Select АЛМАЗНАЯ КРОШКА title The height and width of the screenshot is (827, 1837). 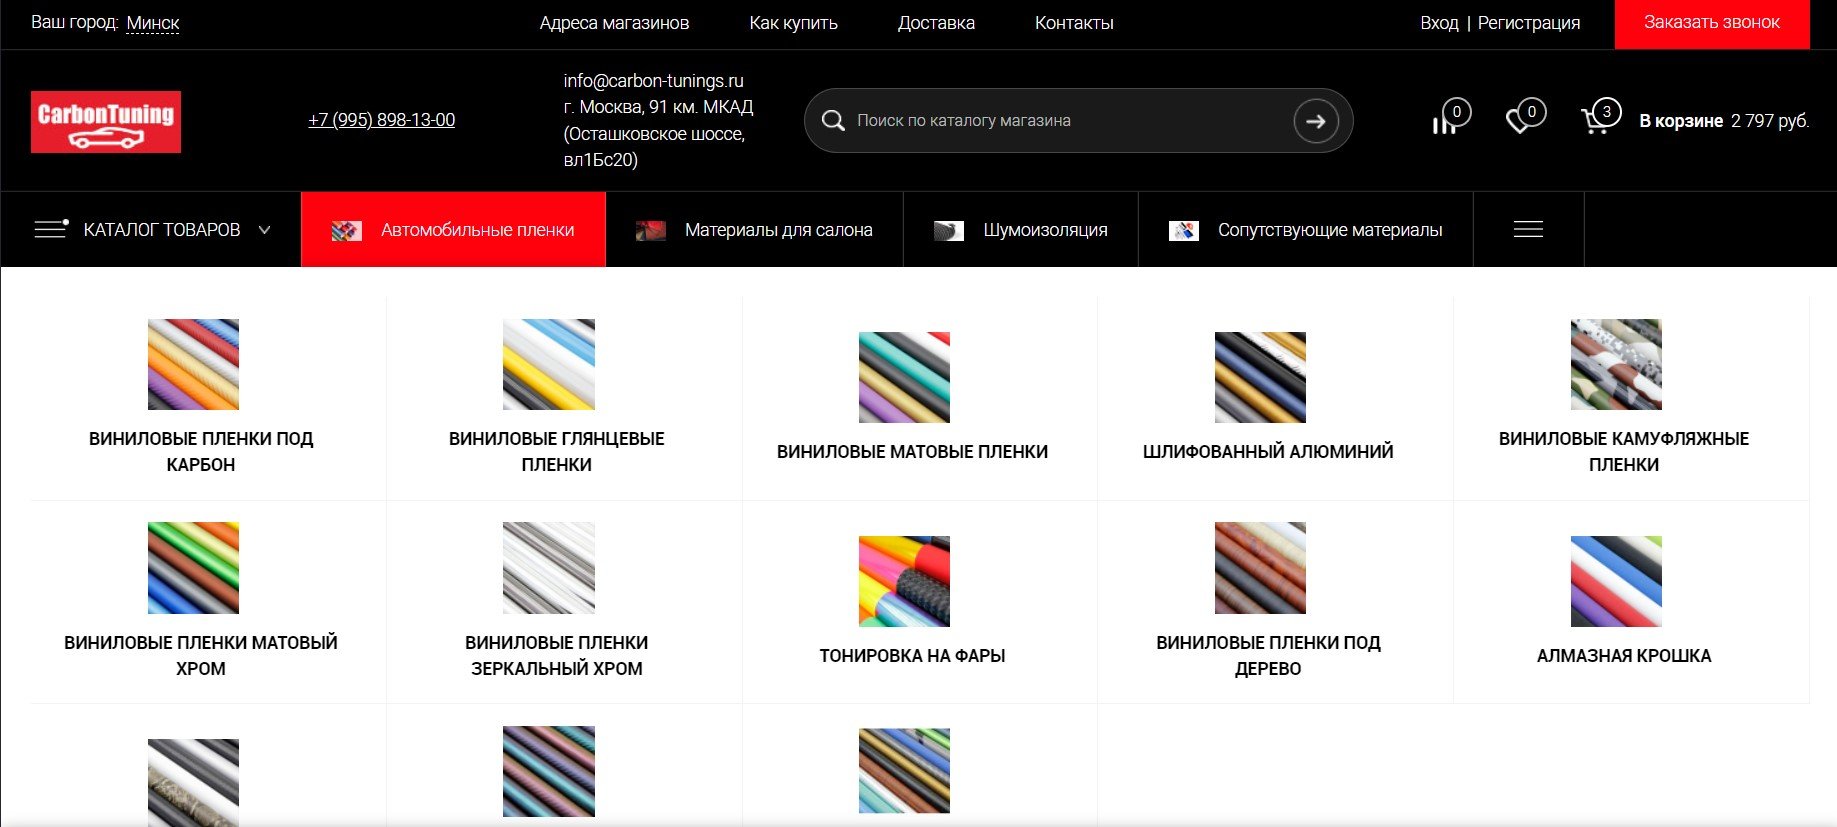[1624, 656]
